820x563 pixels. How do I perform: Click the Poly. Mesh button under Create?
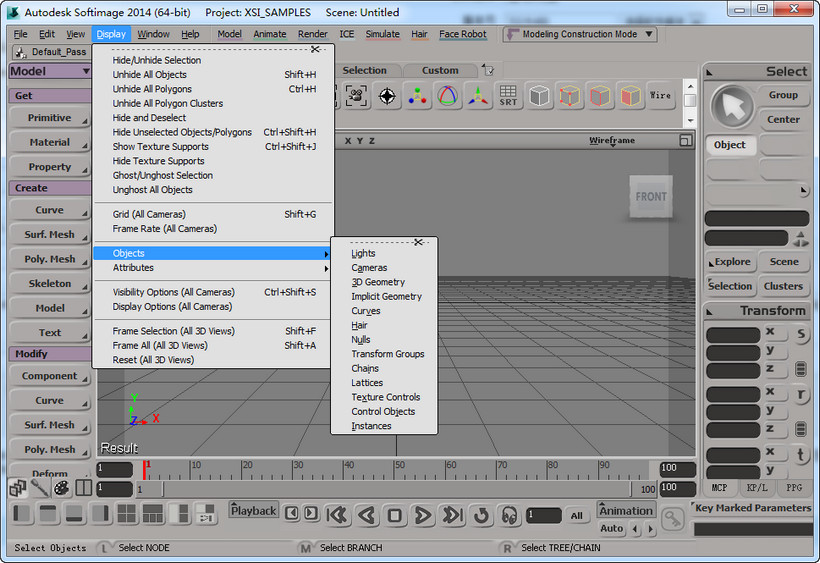50,259
